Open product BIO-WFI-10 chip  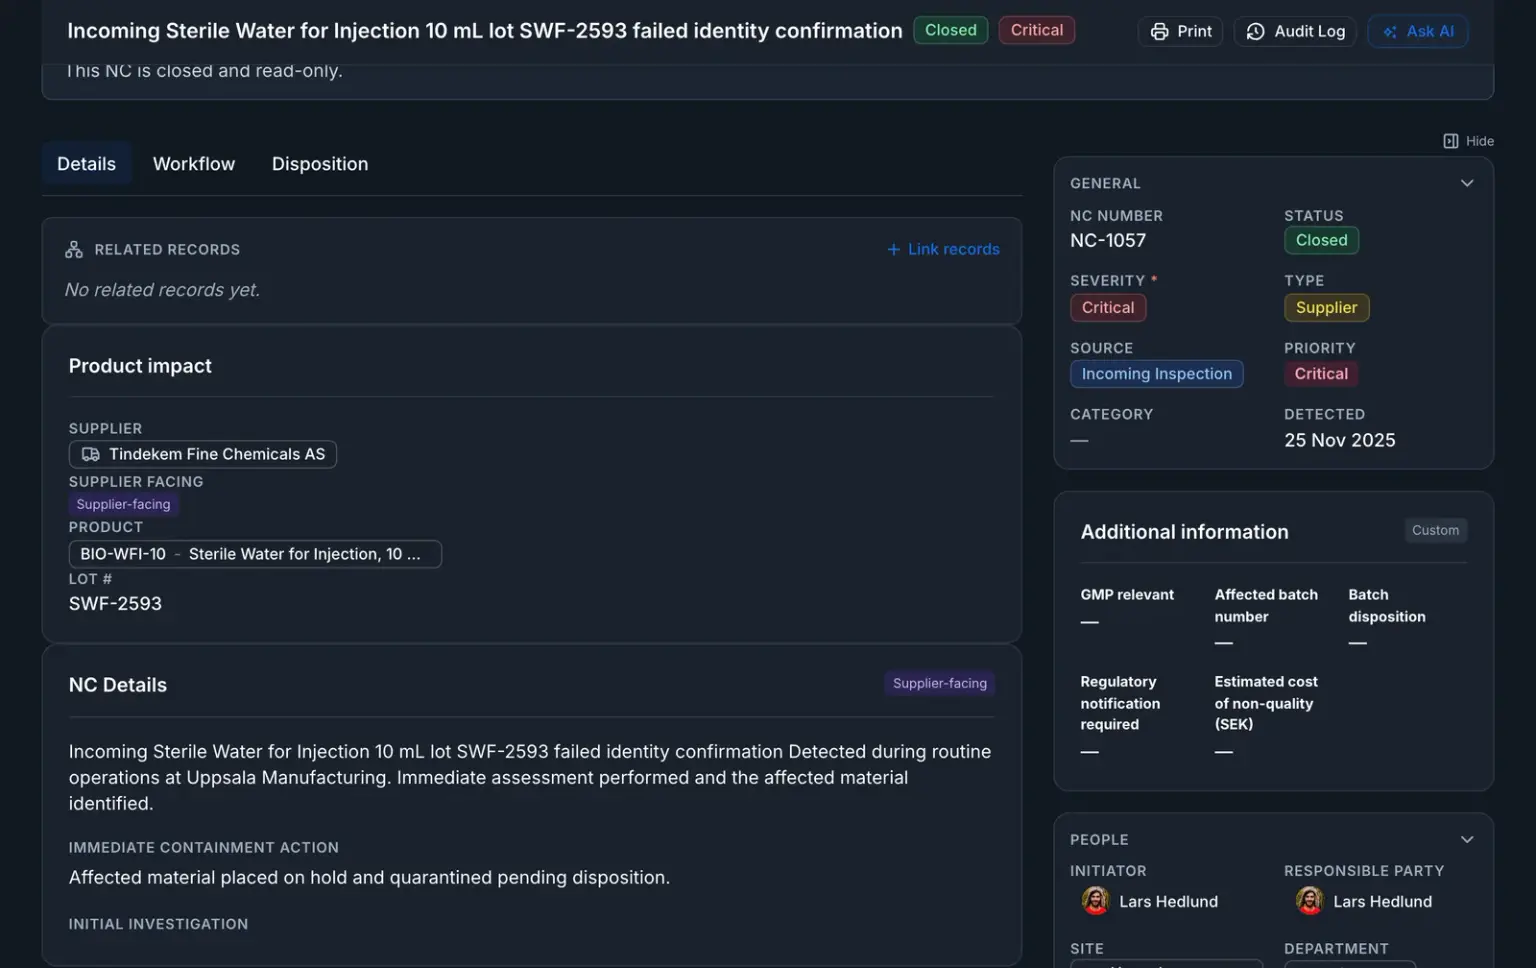point(255,554)
